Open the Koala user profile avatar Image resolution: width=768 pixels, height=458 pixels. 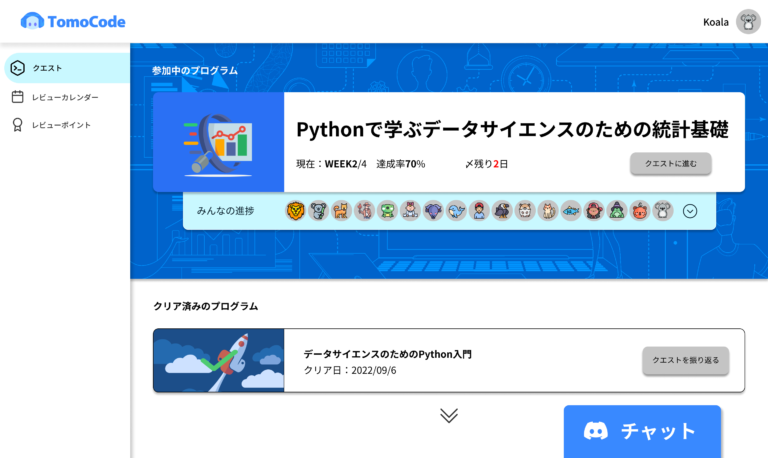[748, 22]
